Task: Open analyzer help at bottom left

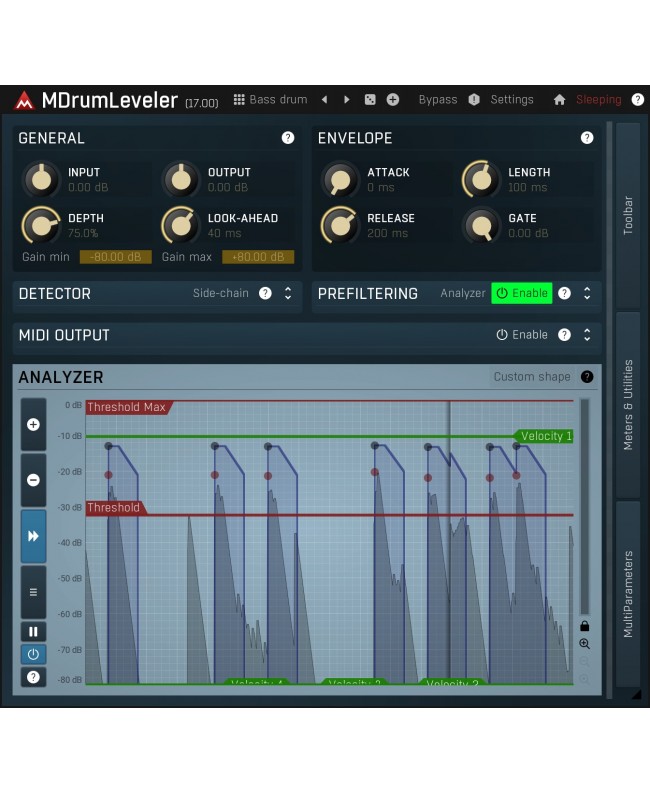Action: pyautogui.click(x=33, y=677)
